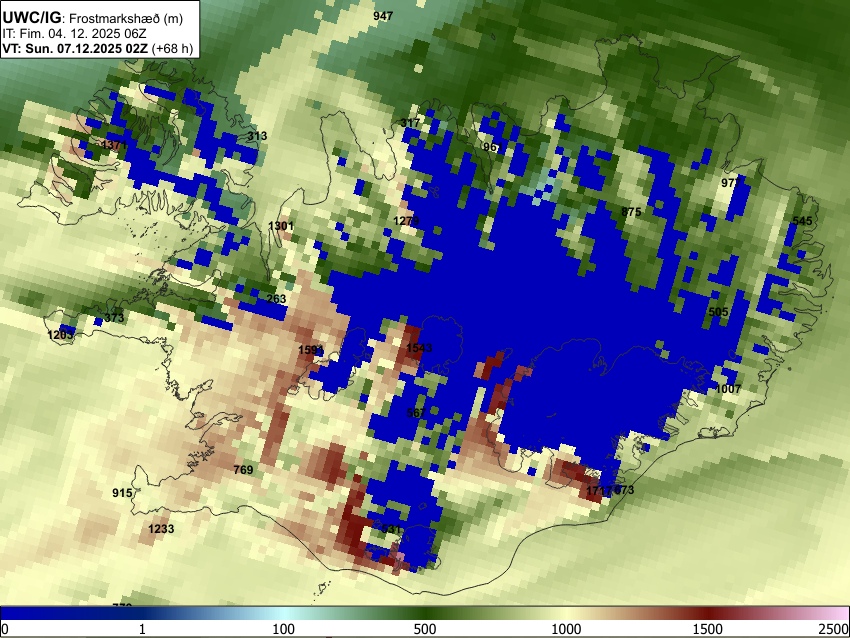Click the map value 1203

pyautogui.click(x=60, y=335)
